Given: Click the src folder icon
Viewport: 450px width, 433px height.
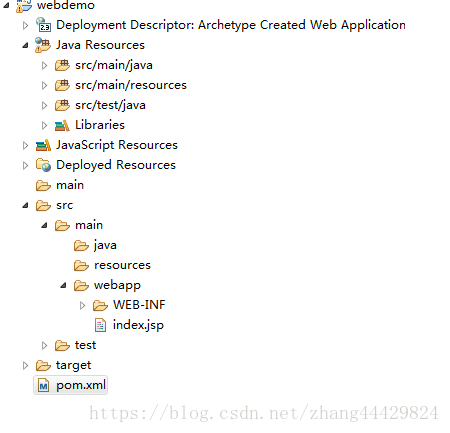Looking at the screenshot, I should click(x=43, y=205).
